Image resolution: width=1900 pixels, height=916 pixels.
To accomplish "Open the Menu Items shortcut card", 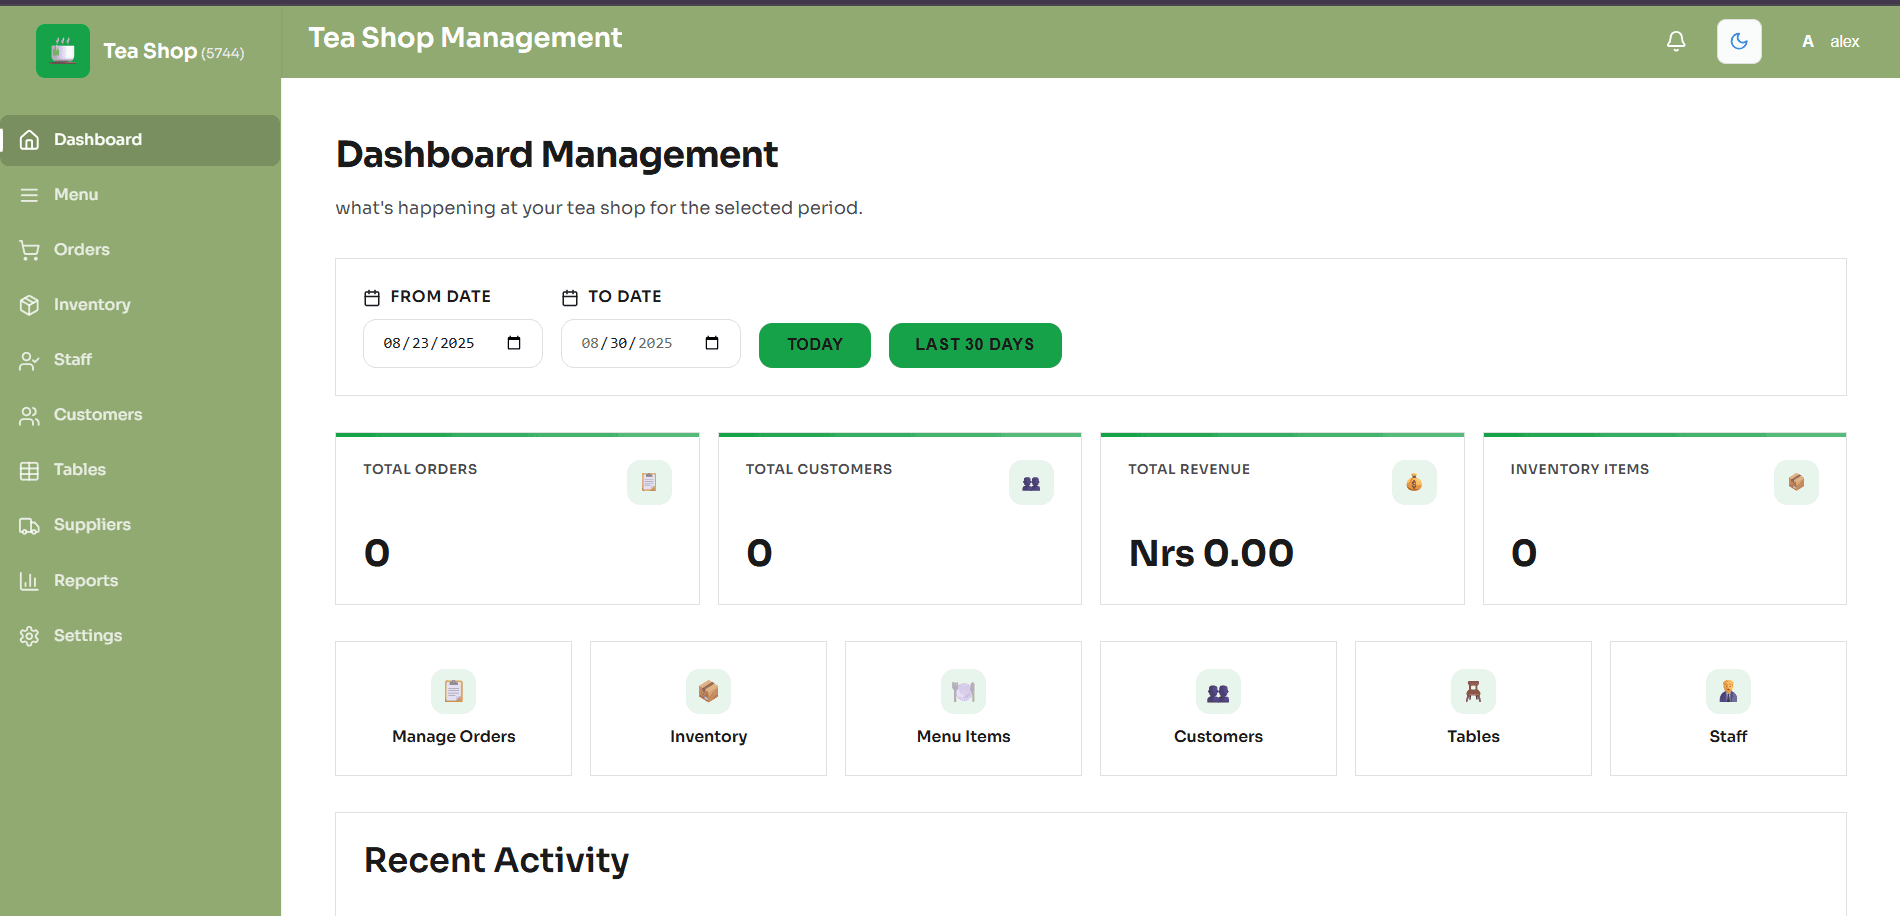I will [962, 708].
